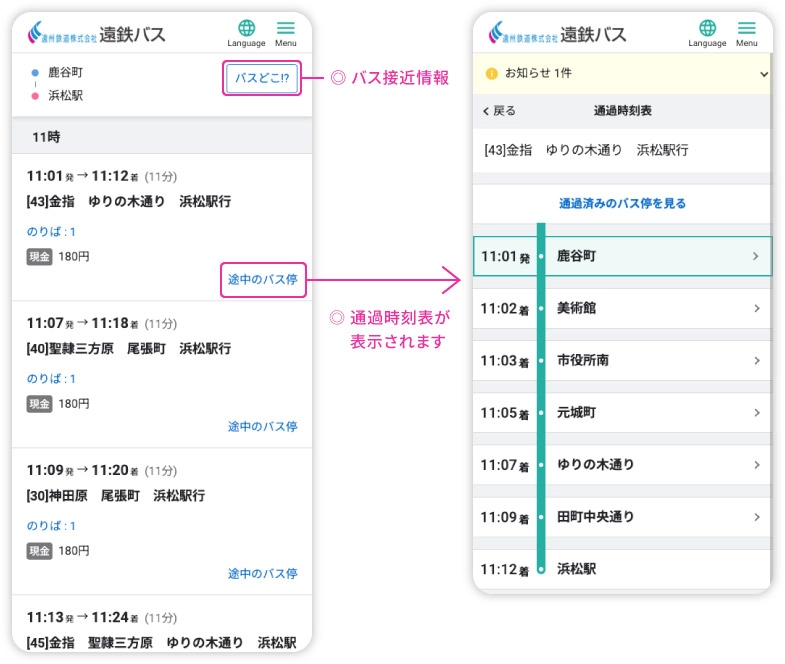Open the hamburger Menu in left phone
The width and height of the screenshot is (785, 664).
pyautogui.click(x=286, y=32)
